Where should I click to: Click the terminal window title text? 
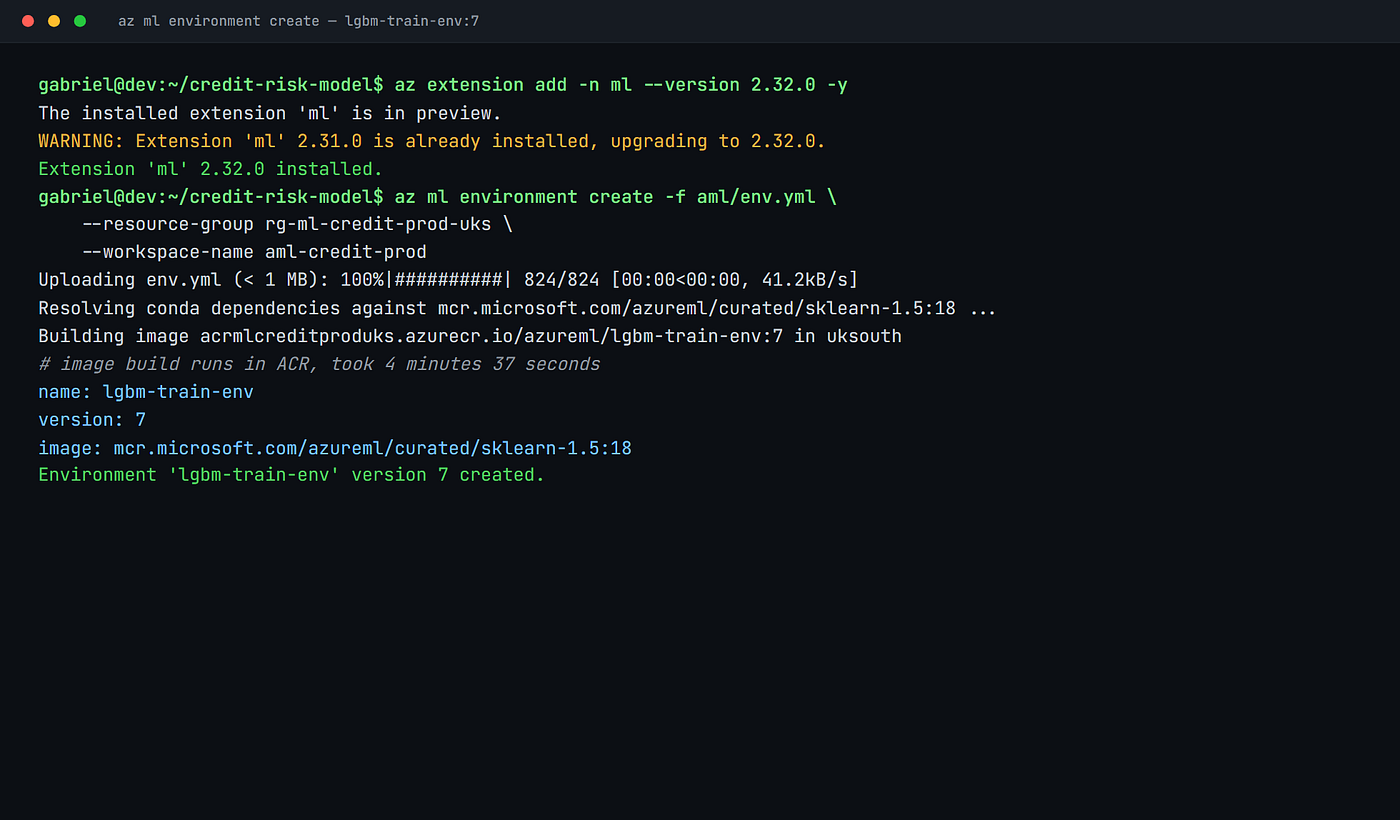(x=298, y=21)
